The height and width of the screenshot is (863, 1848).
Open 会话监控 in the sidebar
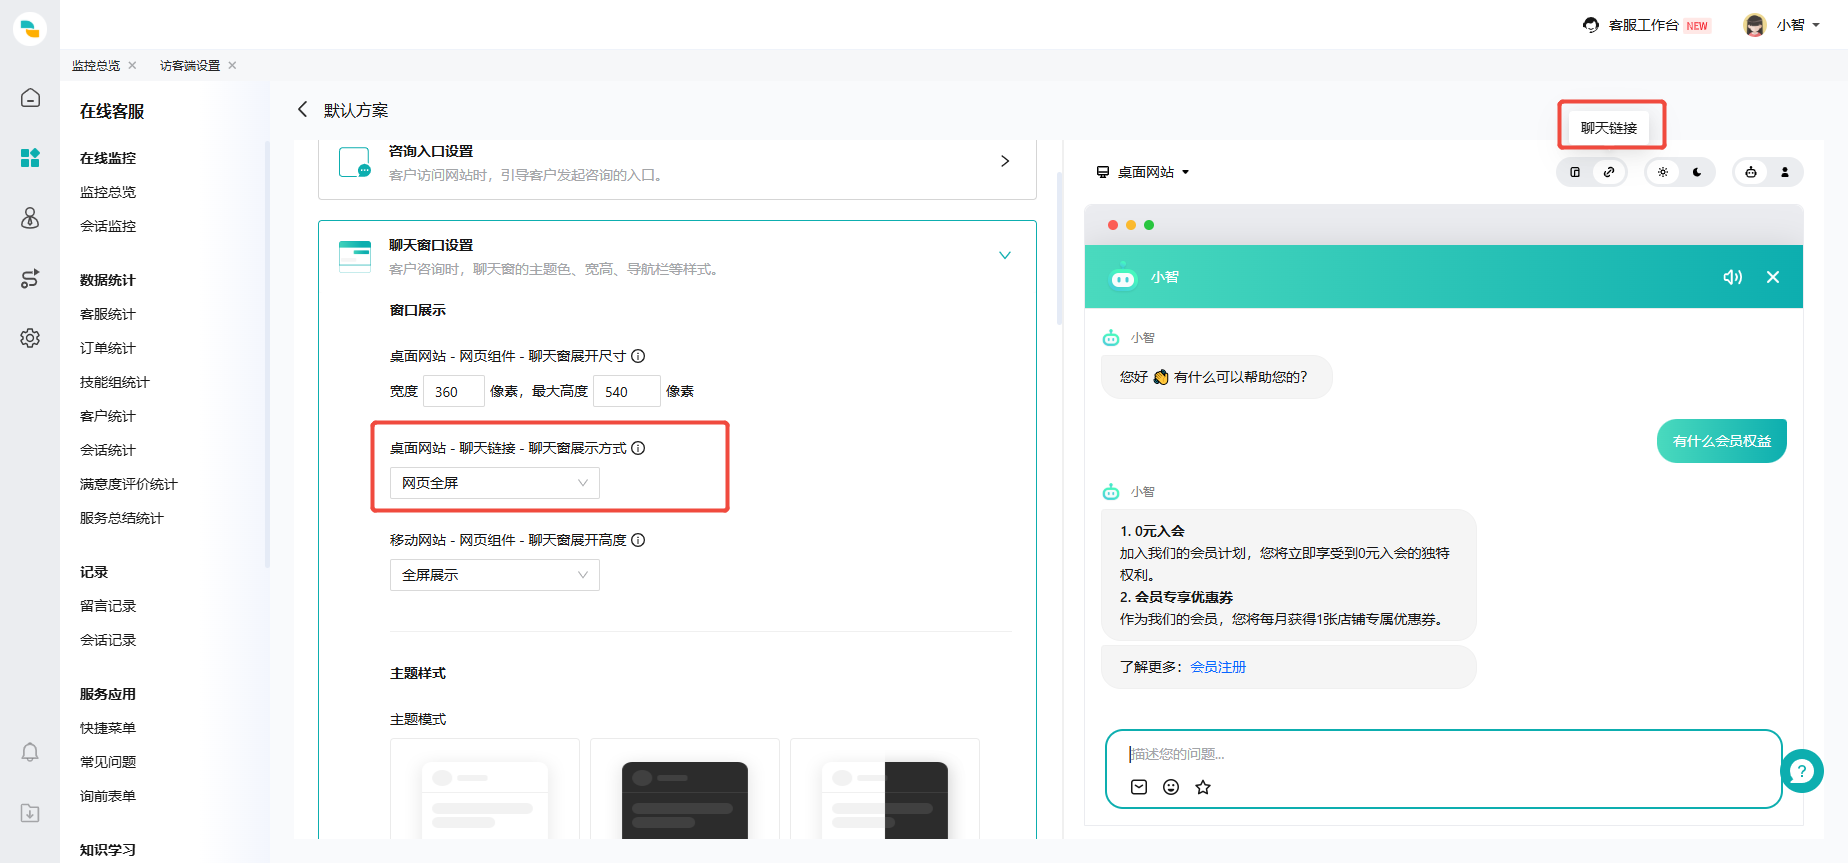(108, 226)
